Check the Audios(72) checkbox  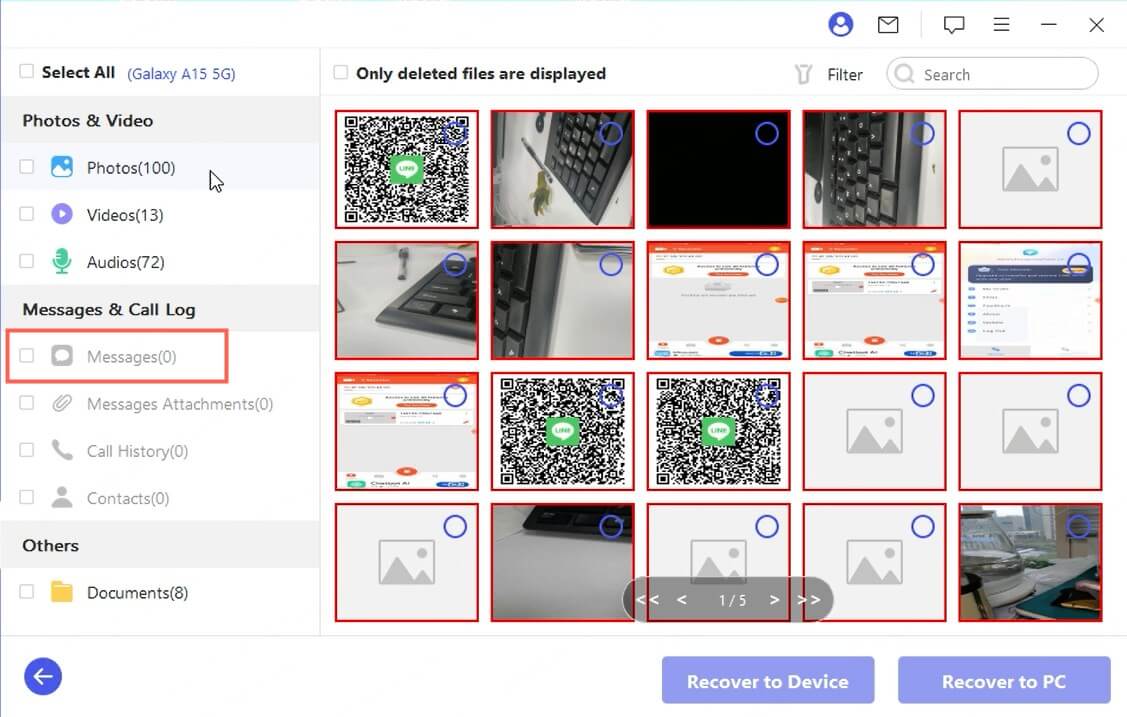click(27, 261)
